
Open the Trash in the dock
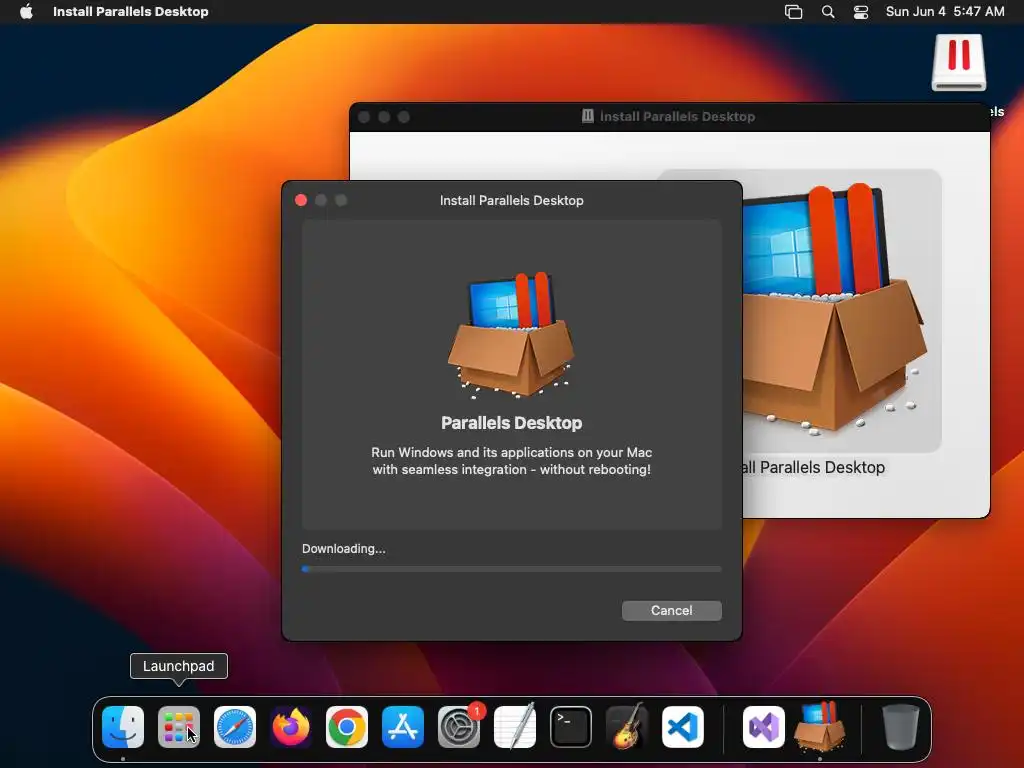(x=901, y=727)
